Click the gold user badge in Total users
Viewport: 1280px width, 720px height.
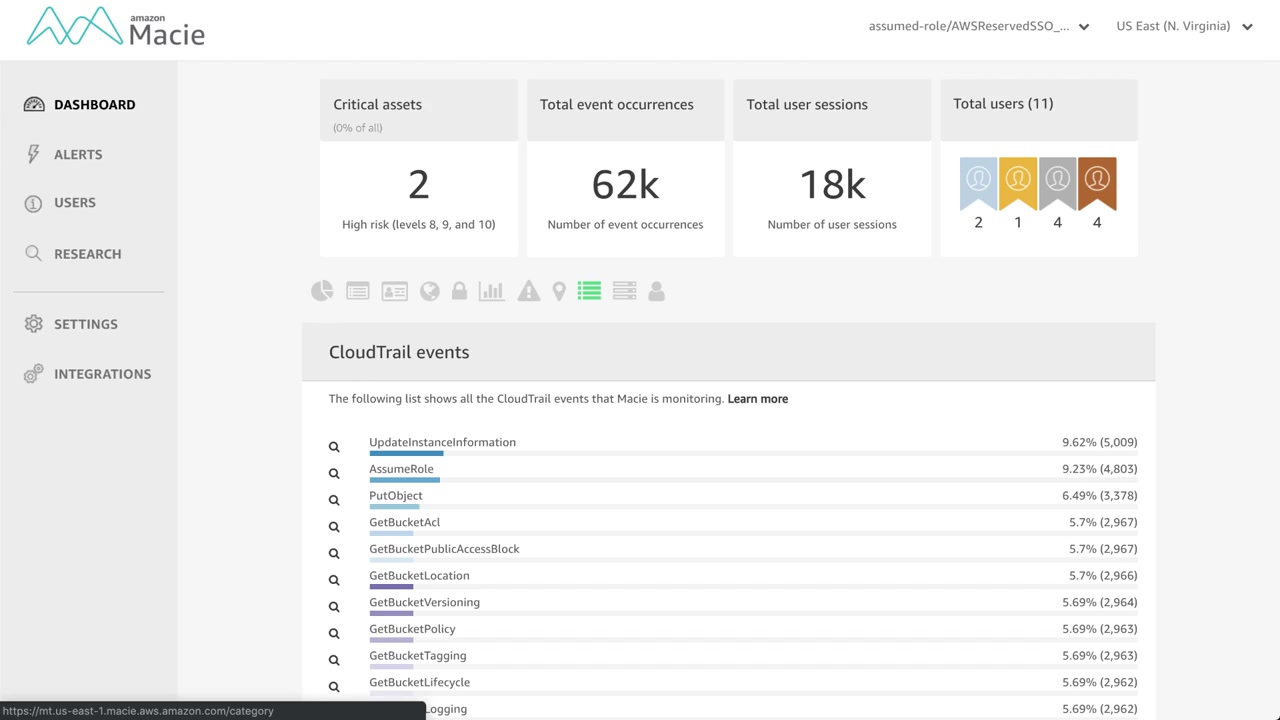click(1018, 182)
